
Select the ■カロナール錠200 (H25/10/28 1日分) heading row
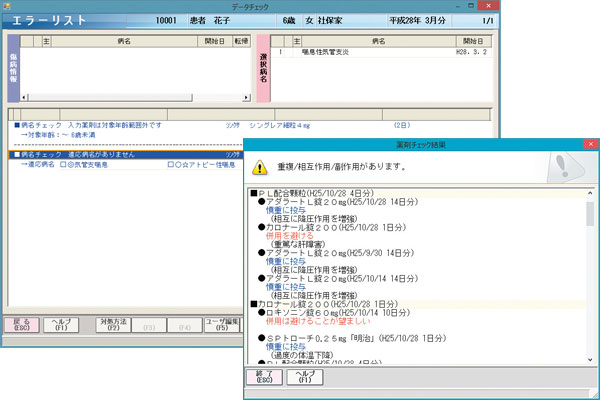point(417,304)
